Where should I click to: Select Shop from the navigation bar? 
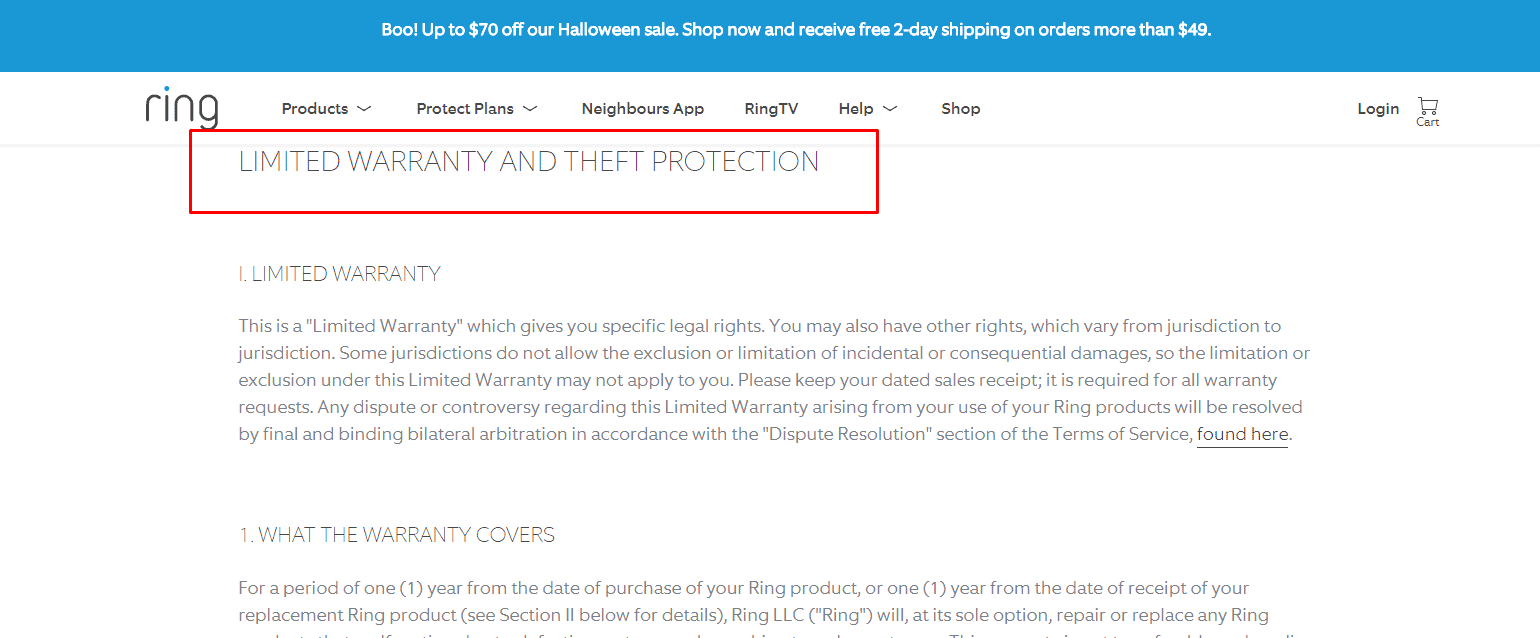point(960,108)
